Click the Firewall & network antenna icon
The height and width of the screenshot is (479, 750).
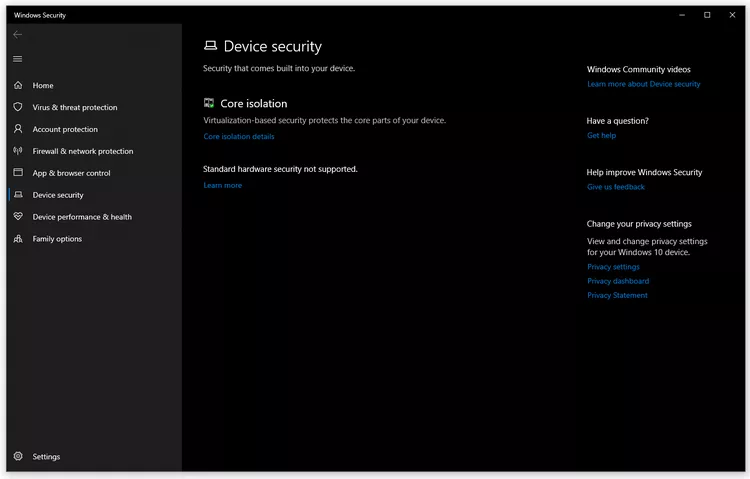[18, 151]
